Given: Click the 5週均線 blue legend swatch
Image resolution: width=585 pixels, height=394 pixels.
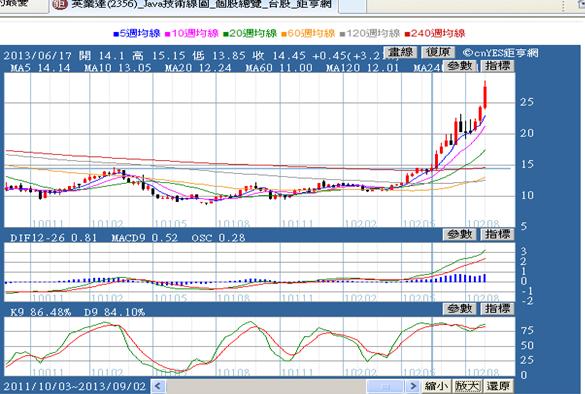Looking at the screenshot, I should click(116, 34).
